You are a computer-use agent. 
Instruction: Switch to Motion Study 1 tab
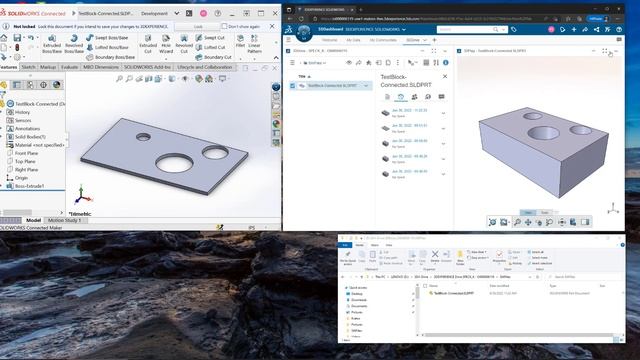pyautogui.click(x=64, y=220)
